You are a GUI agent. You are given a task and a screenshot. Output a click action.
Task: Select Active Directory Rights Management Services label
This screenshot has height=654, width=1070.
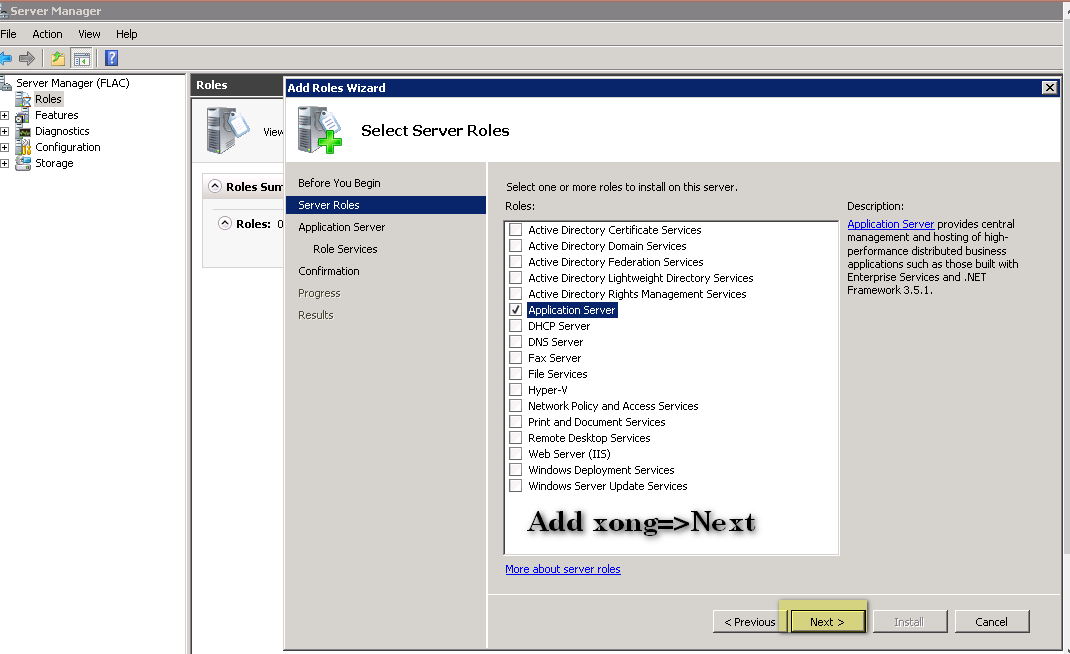[x=637, y=294]
